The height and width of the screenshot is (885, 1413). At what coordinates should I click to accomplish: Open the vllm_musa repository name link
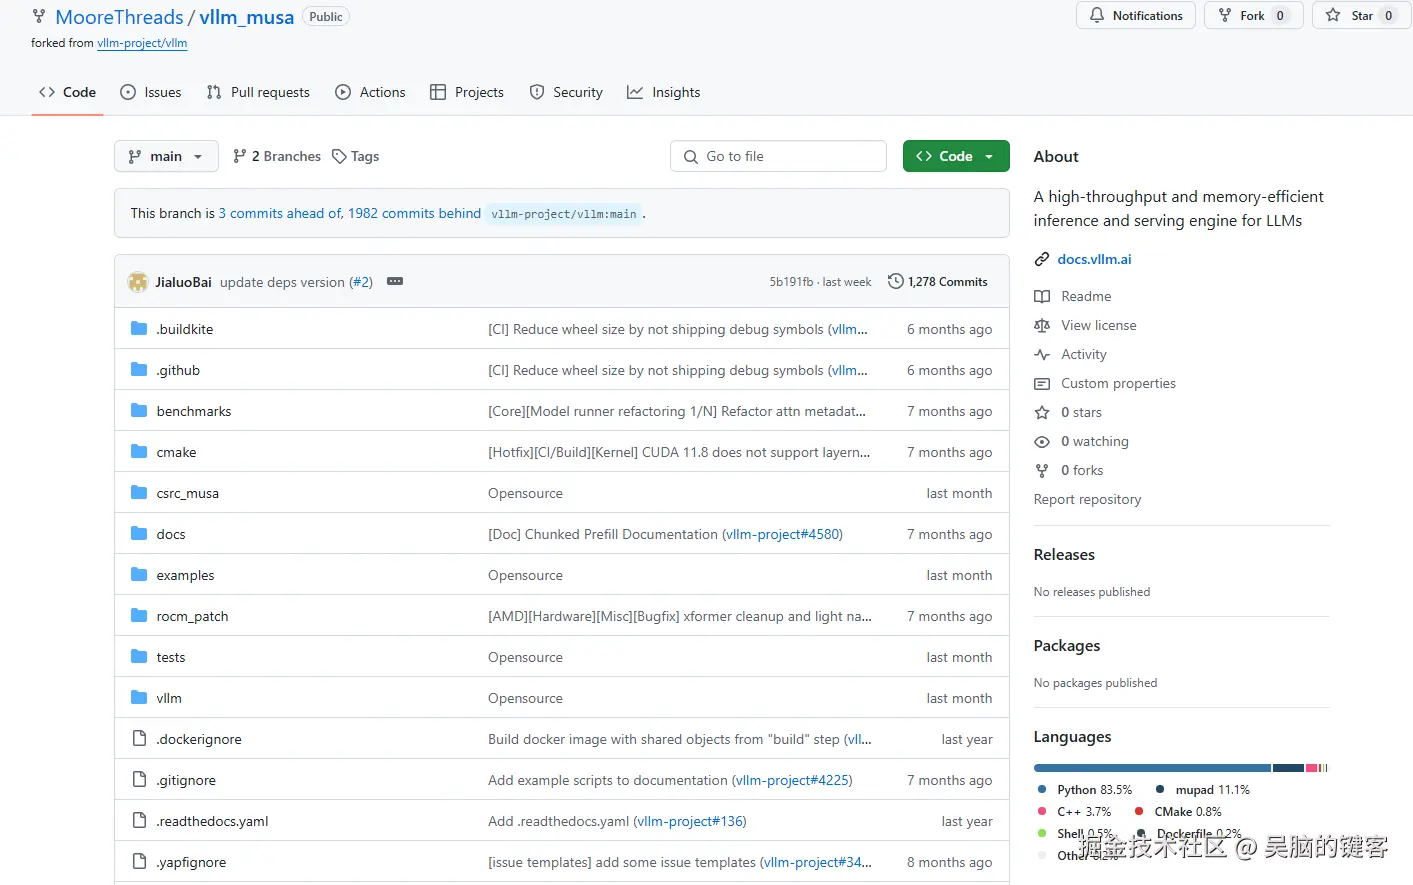coord(247,17)
